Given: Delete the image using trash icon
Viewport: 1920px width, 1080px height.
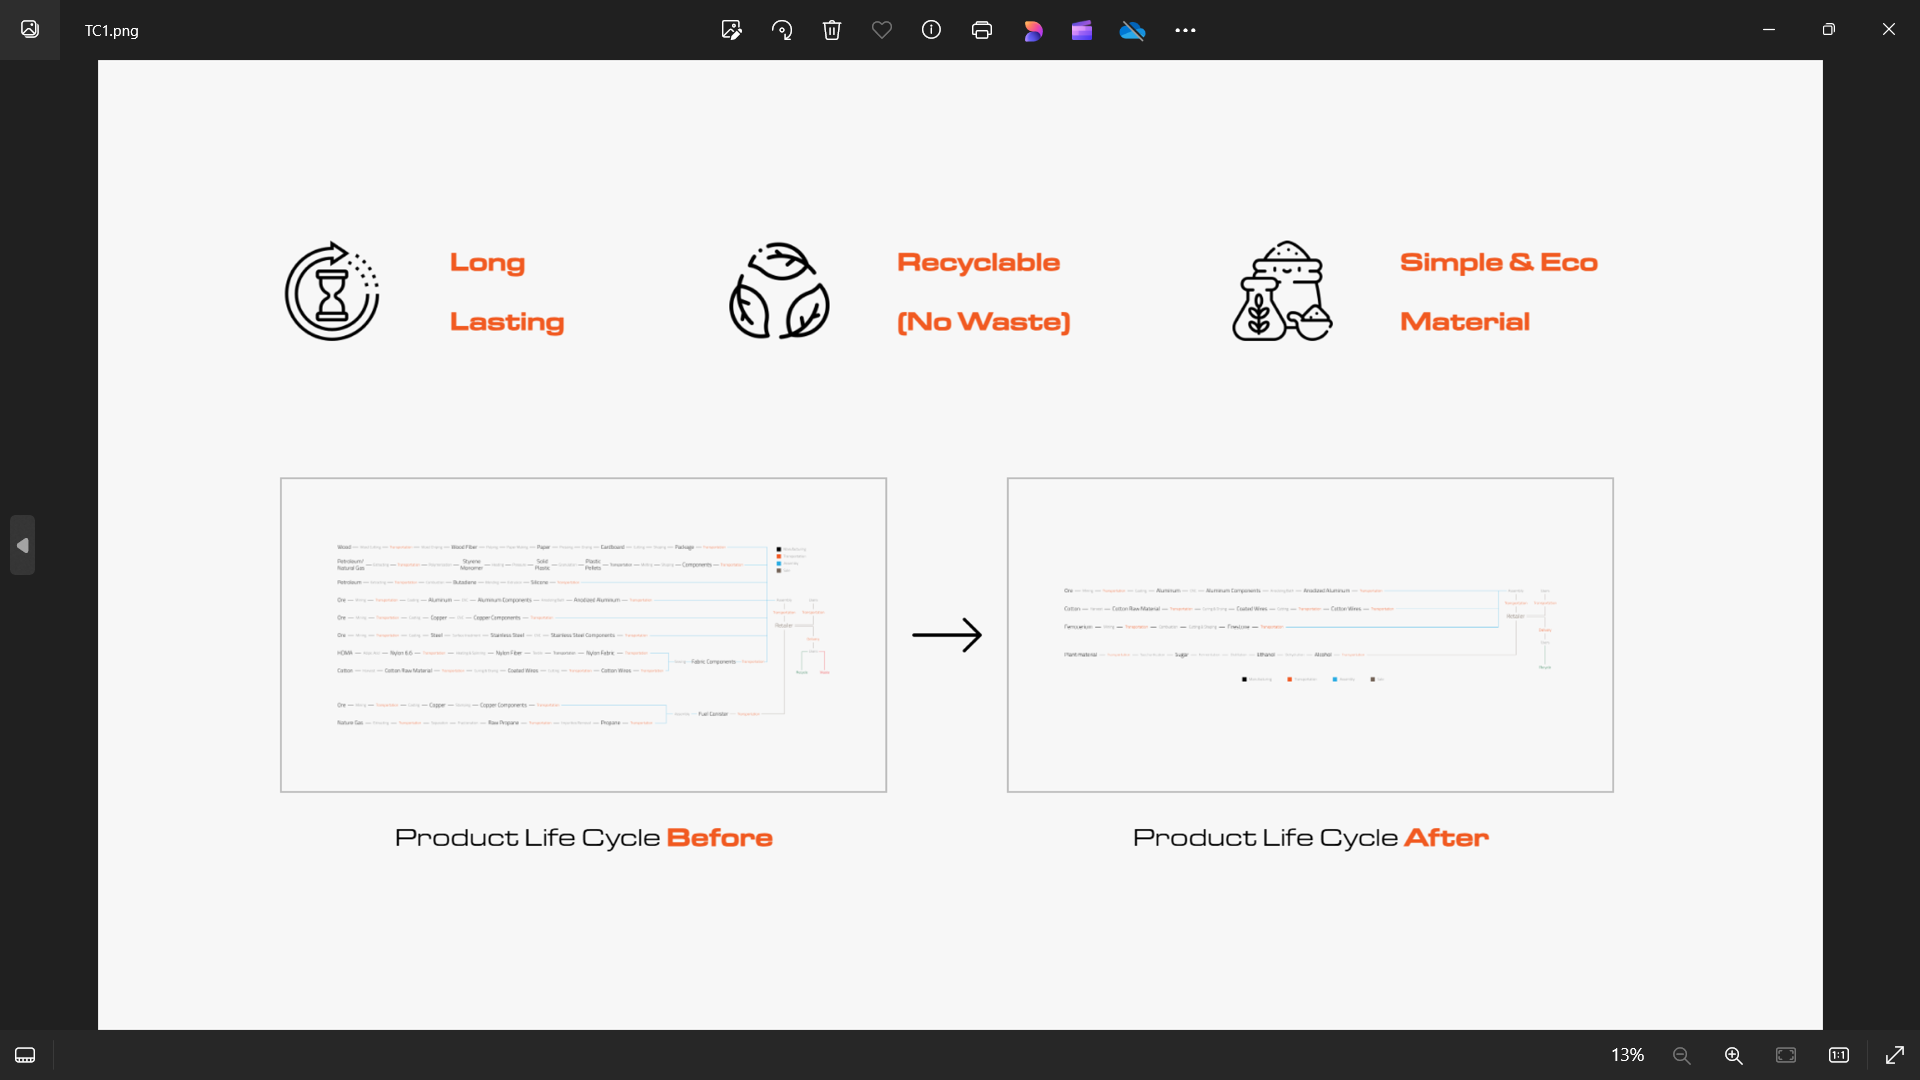Looking at the screenshot, I should (832, 30).
